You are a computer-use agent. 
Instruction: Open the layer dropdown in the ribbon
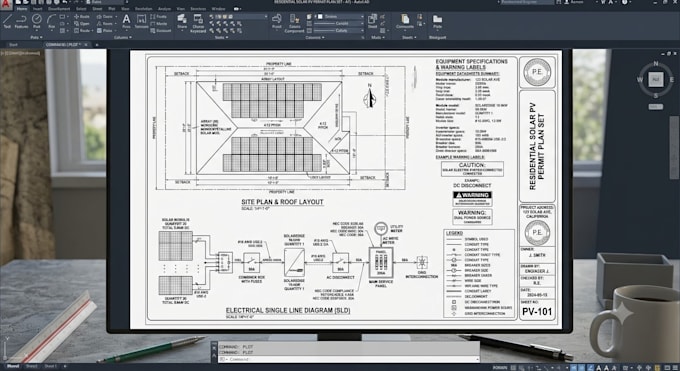(x=238, y=16)
